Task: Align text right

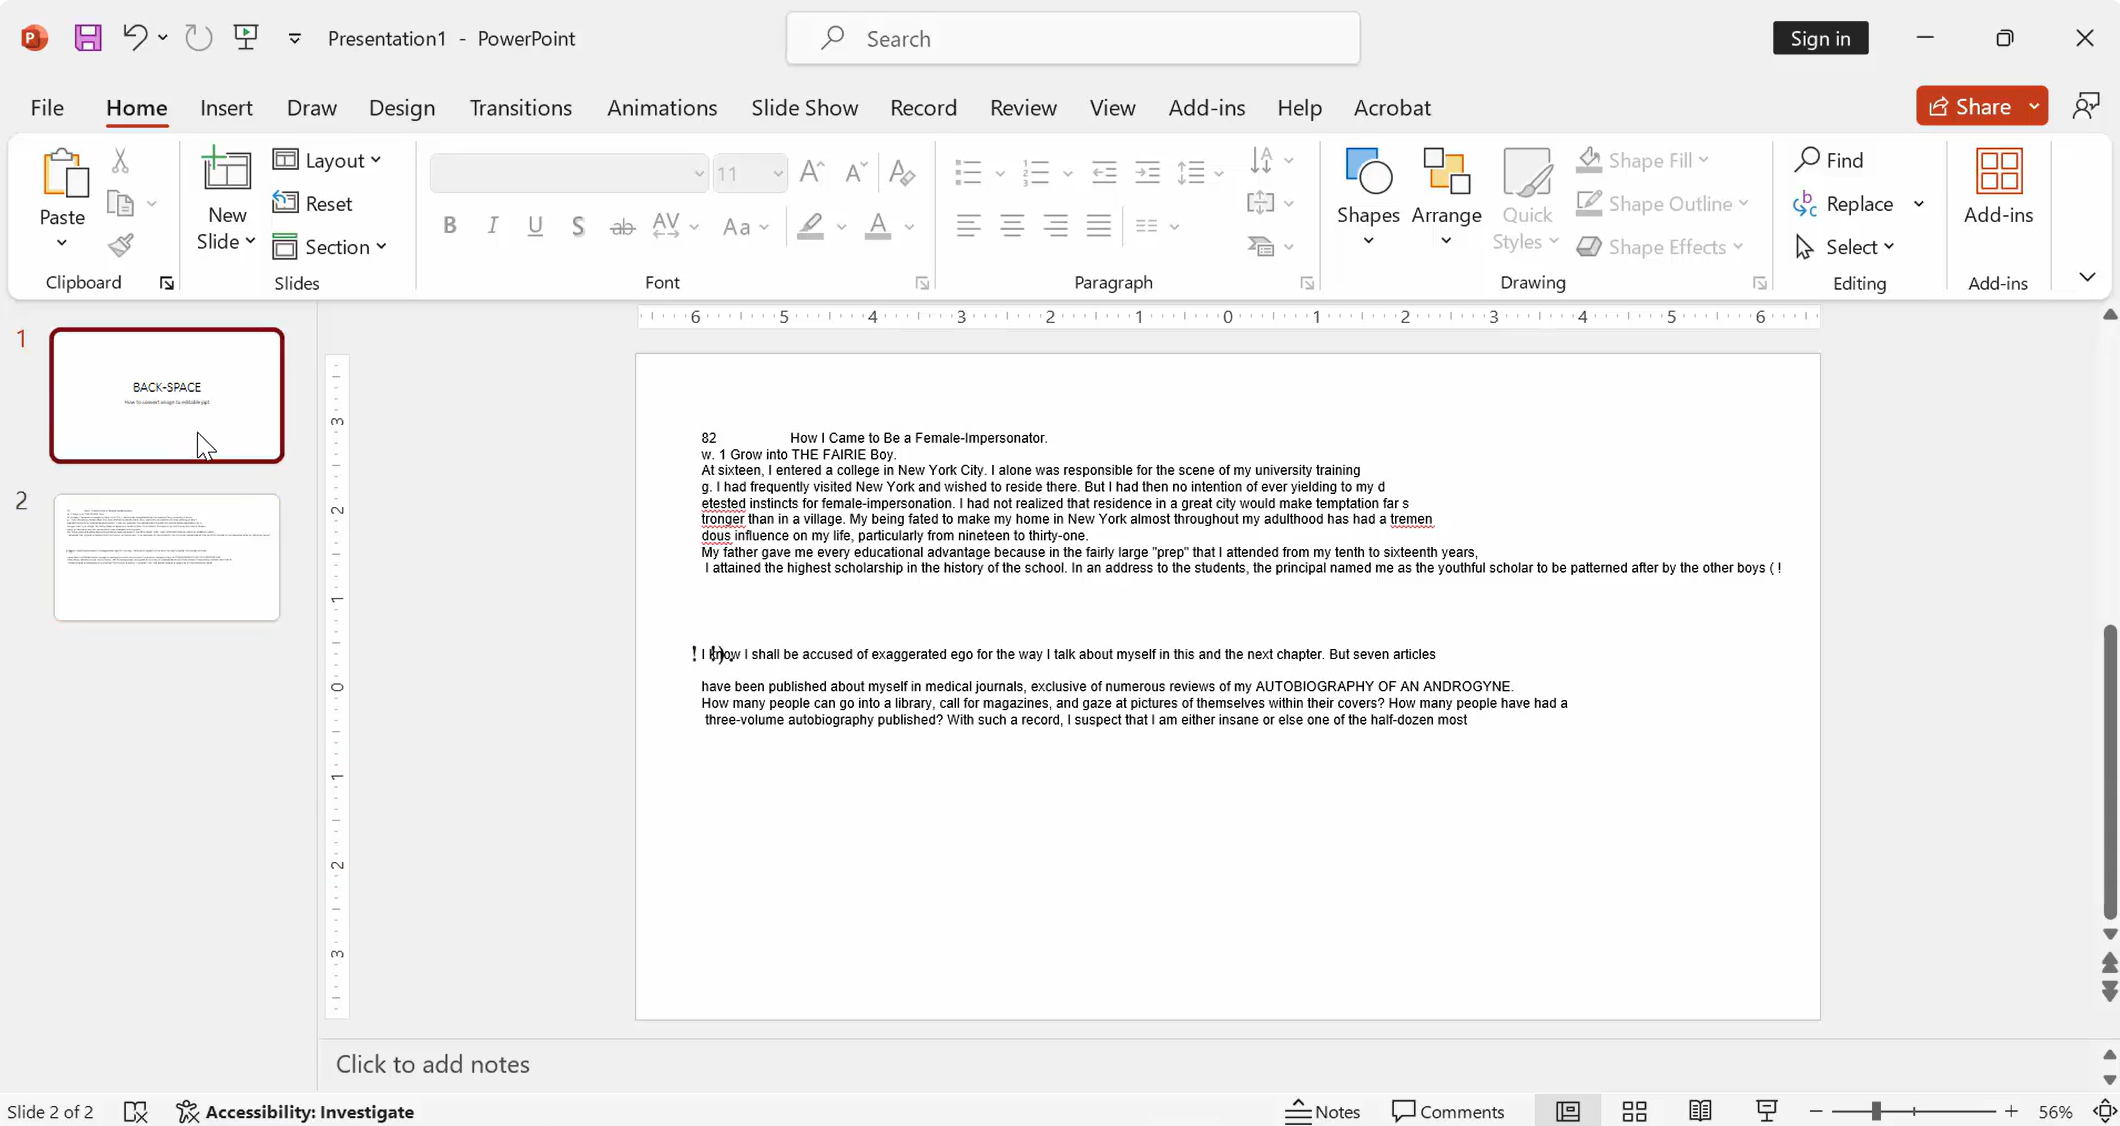Action: click(1056, 226)
